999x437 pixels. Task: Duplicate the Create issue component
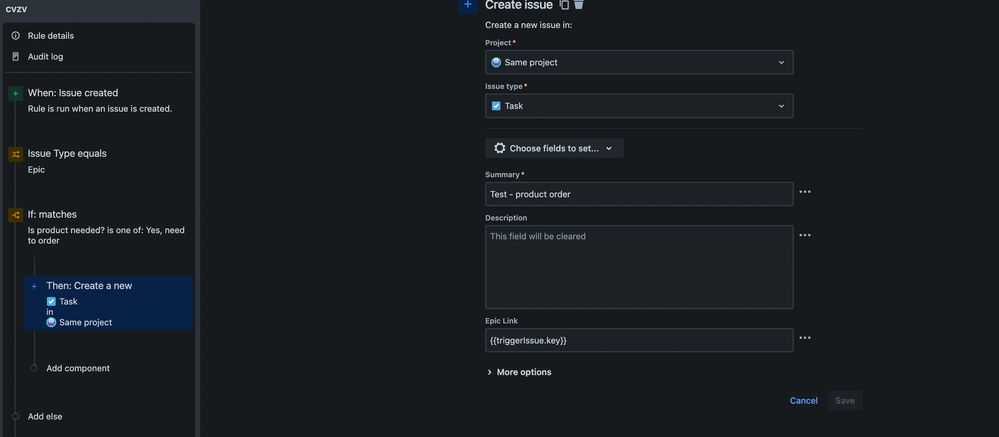click(x=564, y=4)
